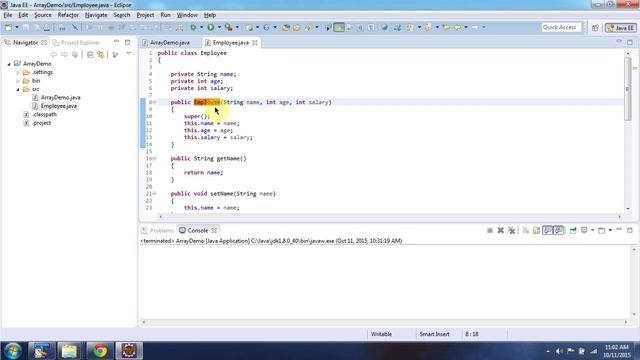Open the Run menu
This screenshot has height=360, width=640.
coord(165,15)
